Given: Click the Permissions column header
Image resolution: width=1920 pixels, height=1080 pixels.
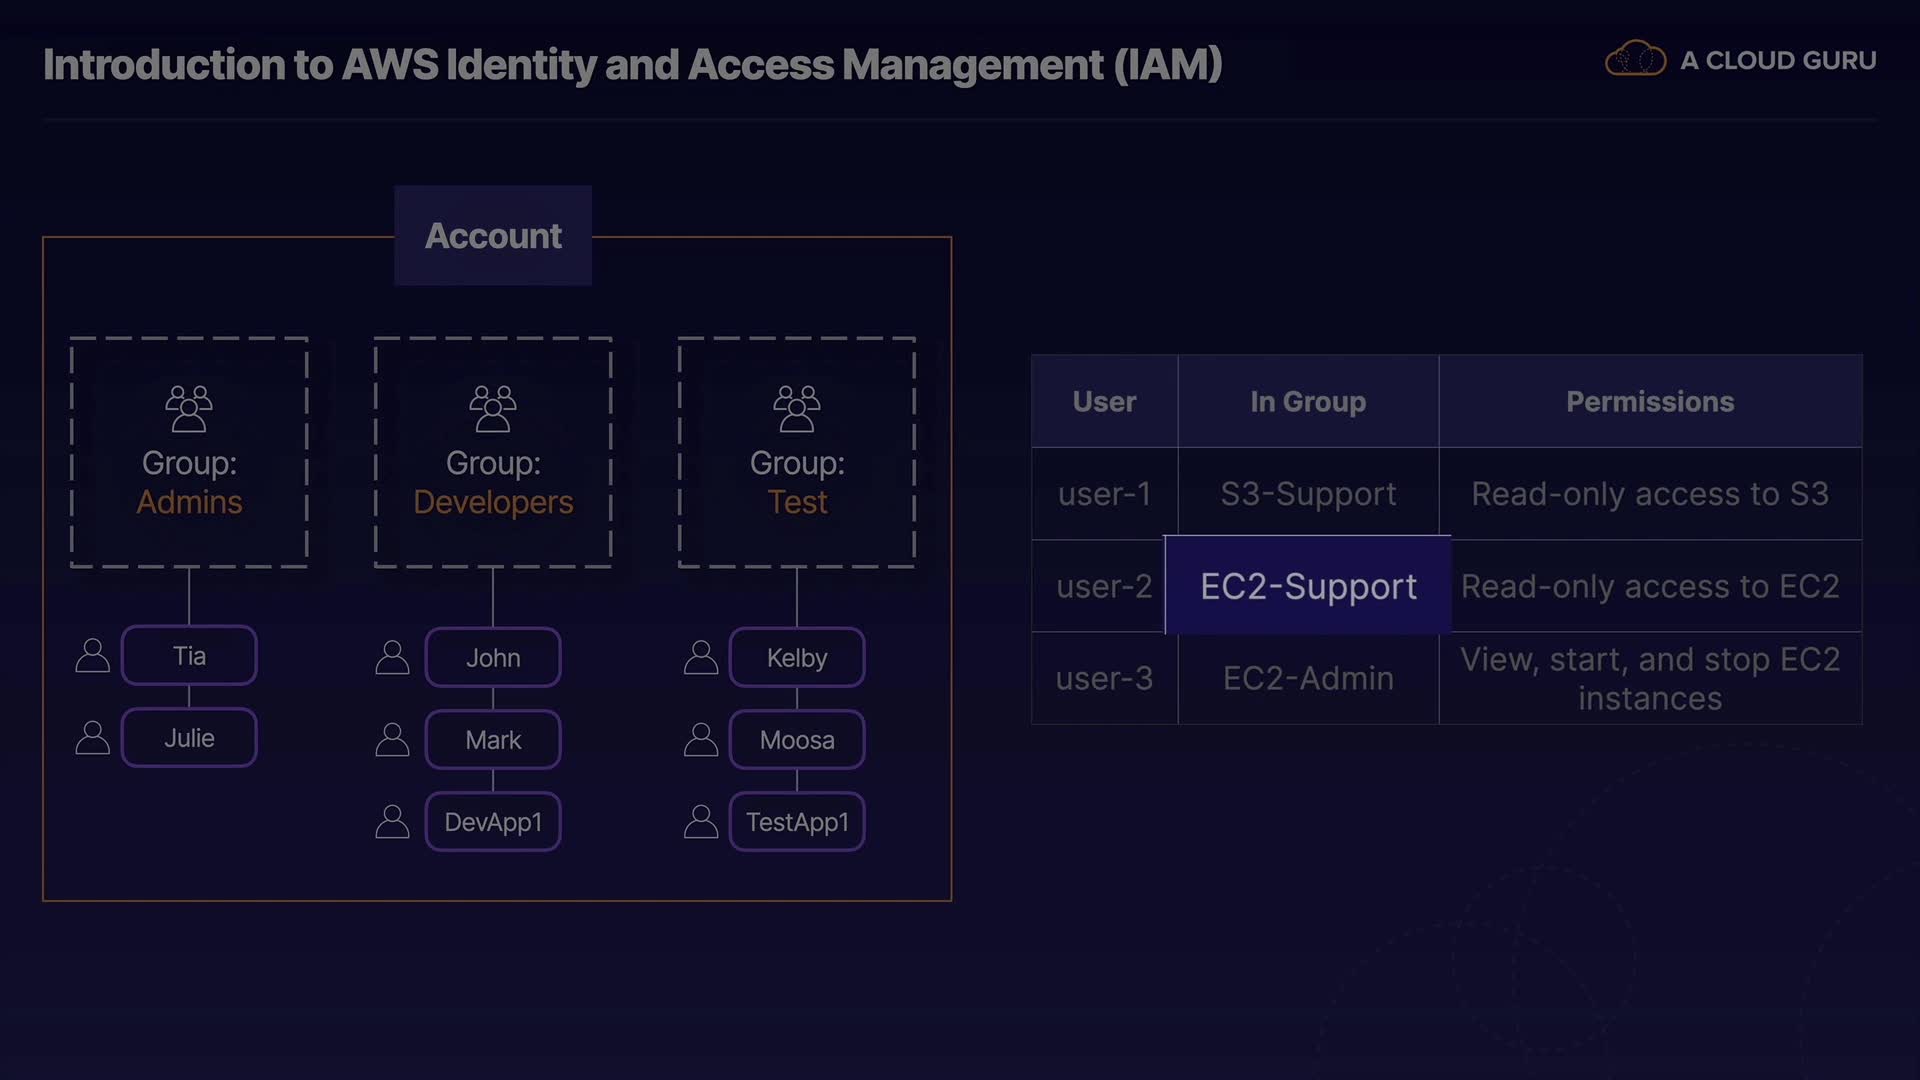Looking at the screenshot, I should coord(1650,401).
